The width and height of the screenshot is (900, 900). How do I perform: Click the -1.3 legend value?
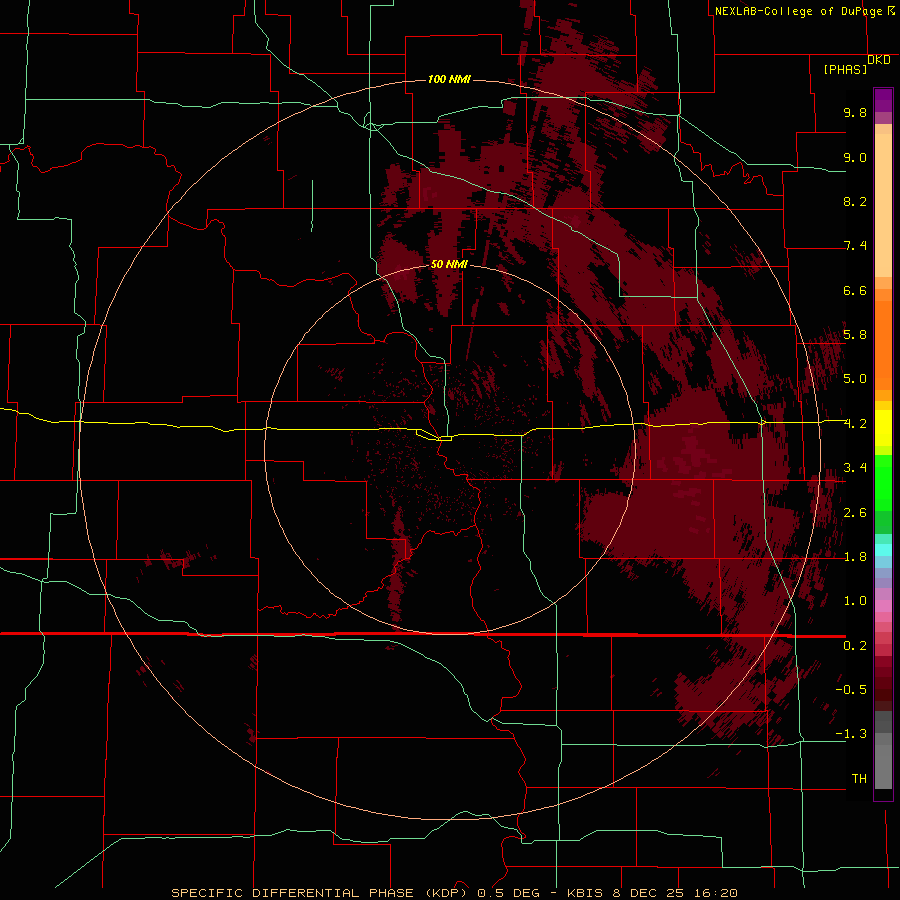[851, 734]
